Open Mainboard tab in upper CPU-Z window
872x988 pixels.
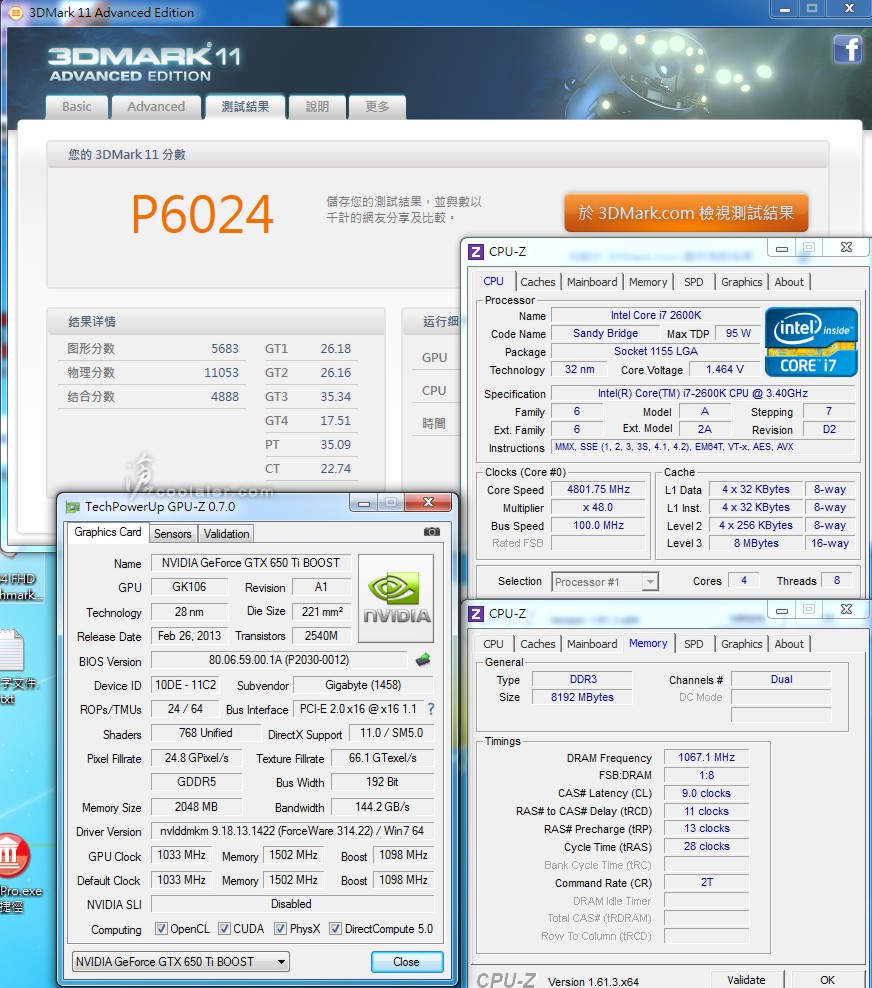click(x=592, y=282)
